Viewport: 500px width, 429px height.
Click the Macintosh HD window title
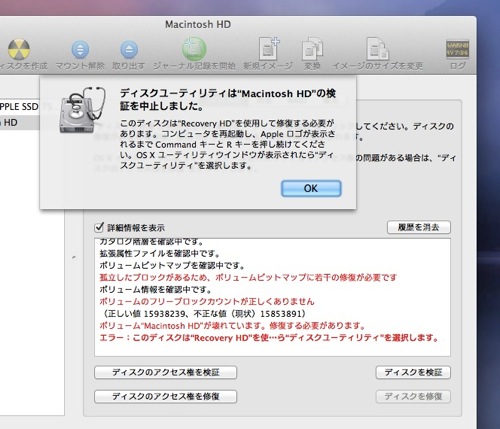198,24
